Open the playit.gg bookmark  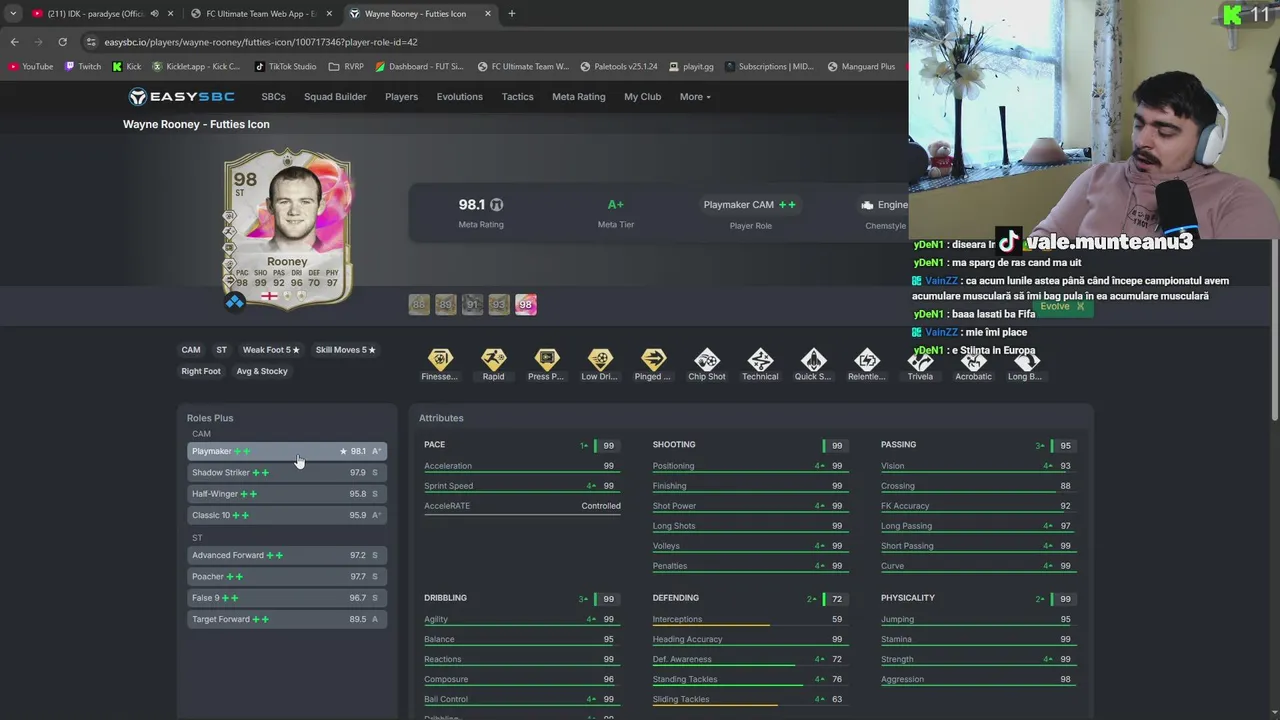(691, 67)
